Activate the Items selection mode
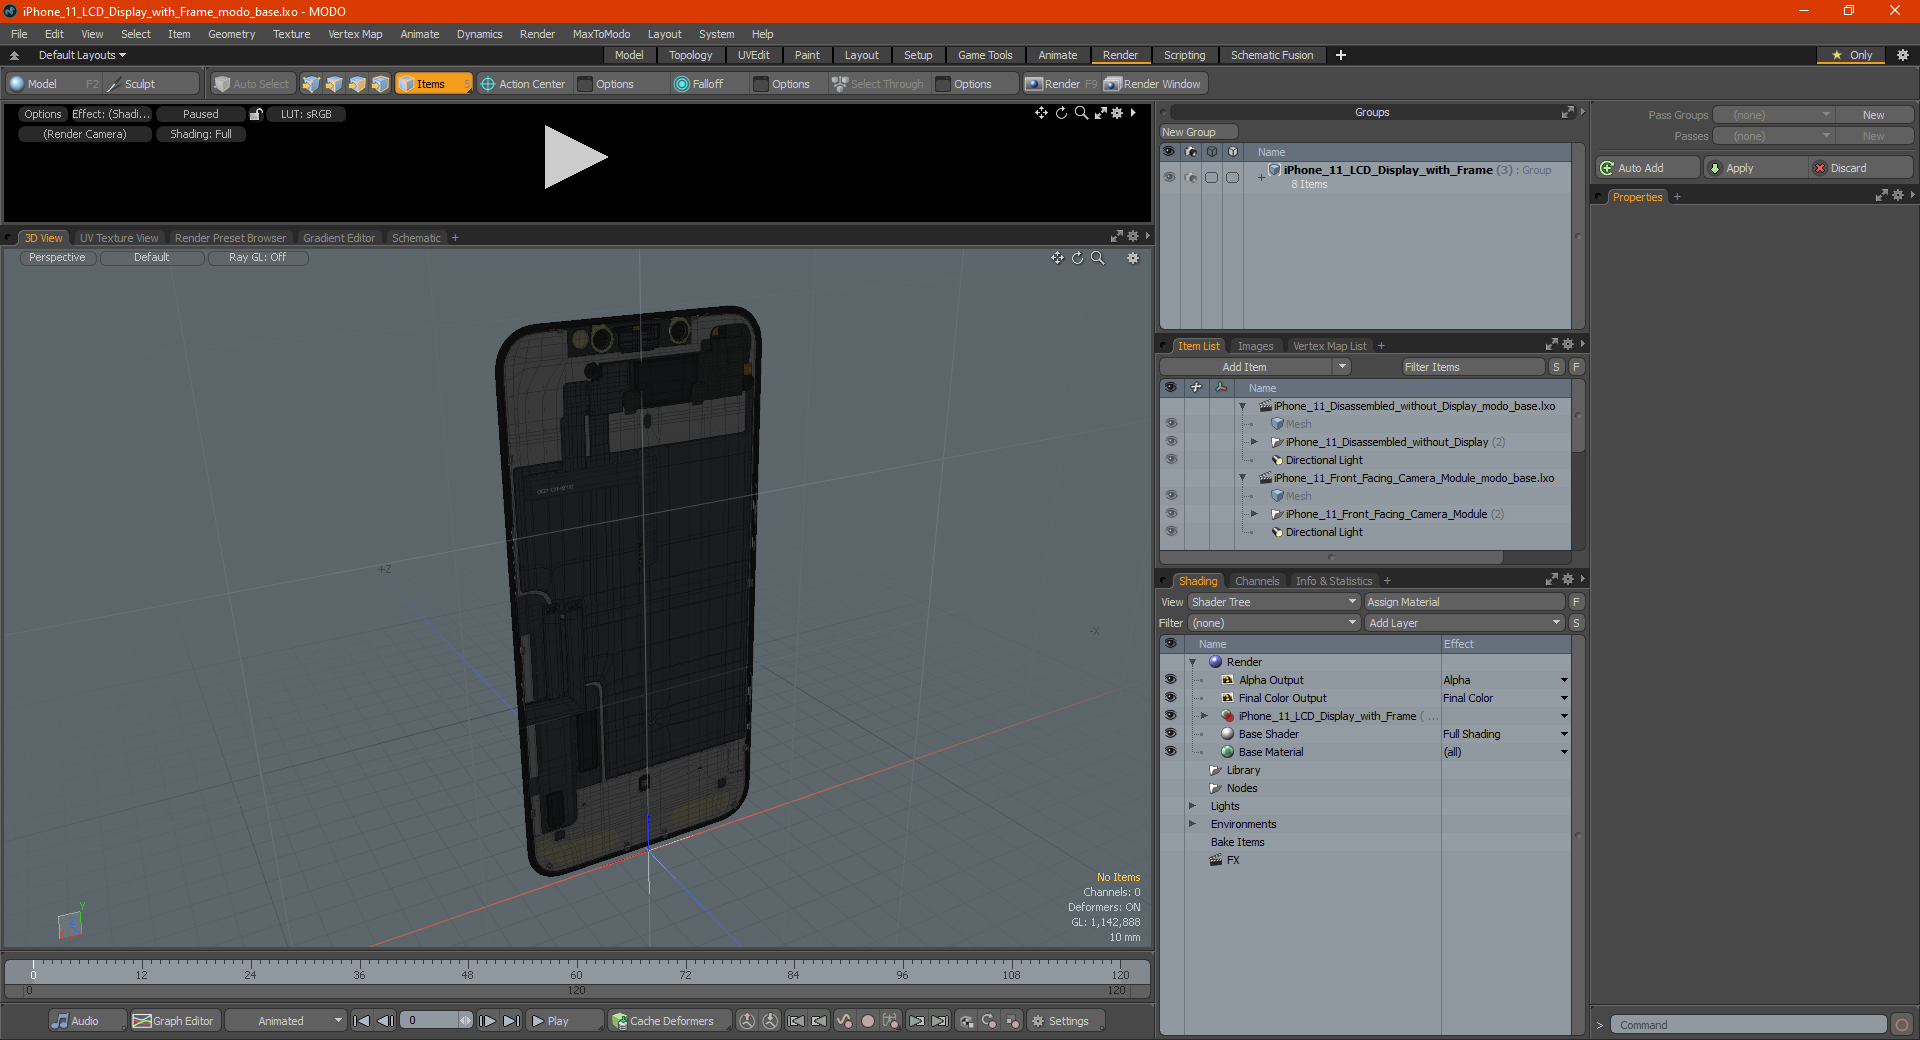1920x1040 pixels. [433, 84]
